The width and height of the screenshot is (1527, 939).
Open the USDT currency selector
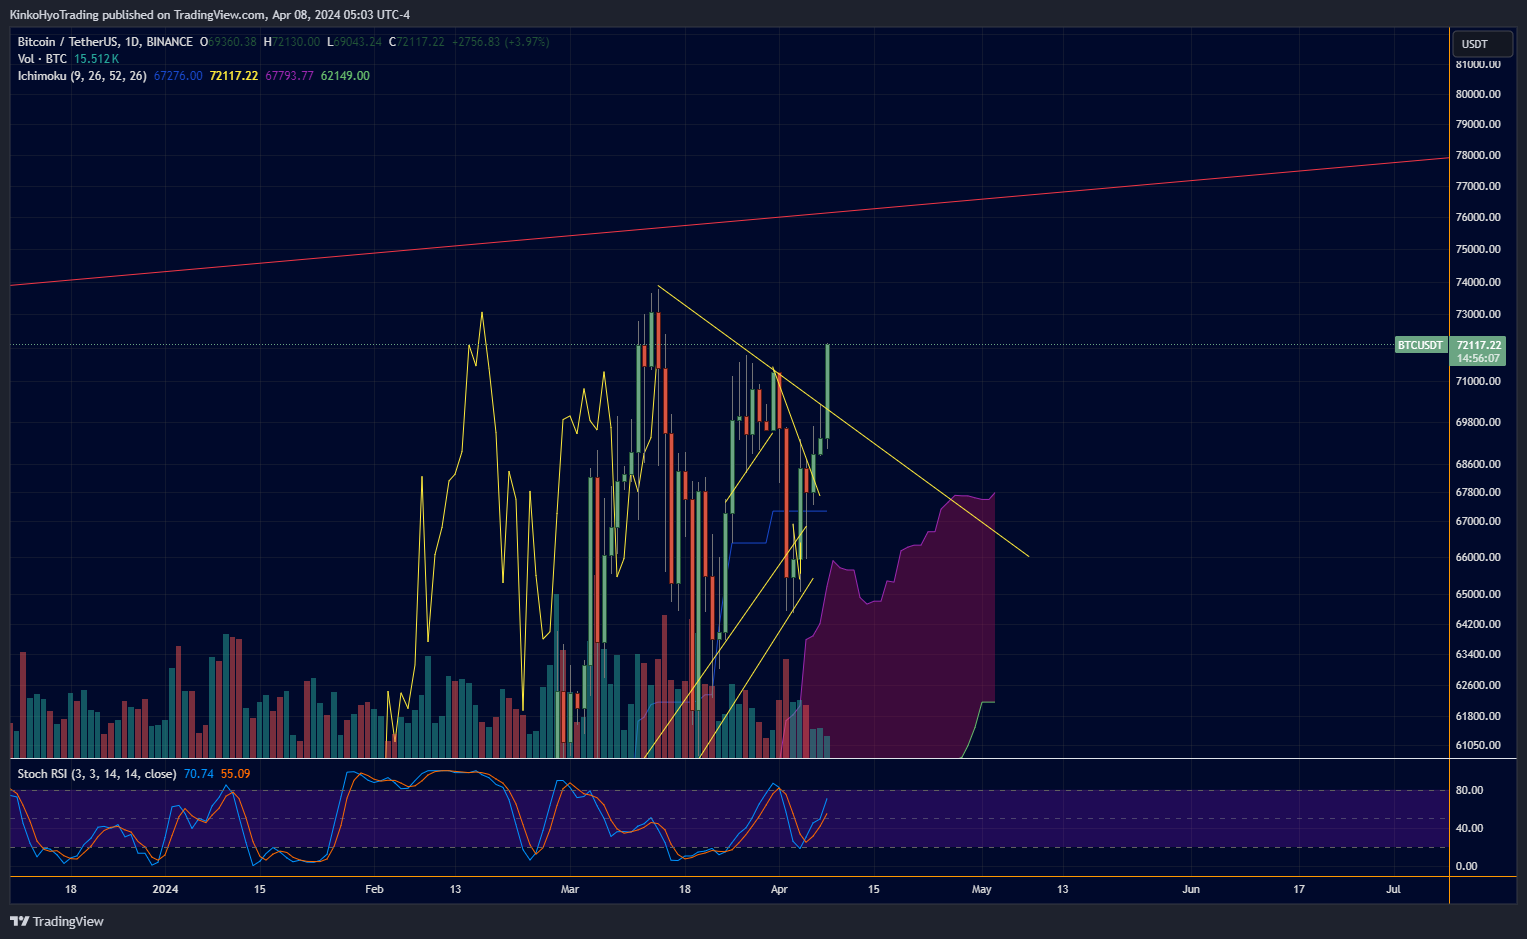[x=1482, y=44]
